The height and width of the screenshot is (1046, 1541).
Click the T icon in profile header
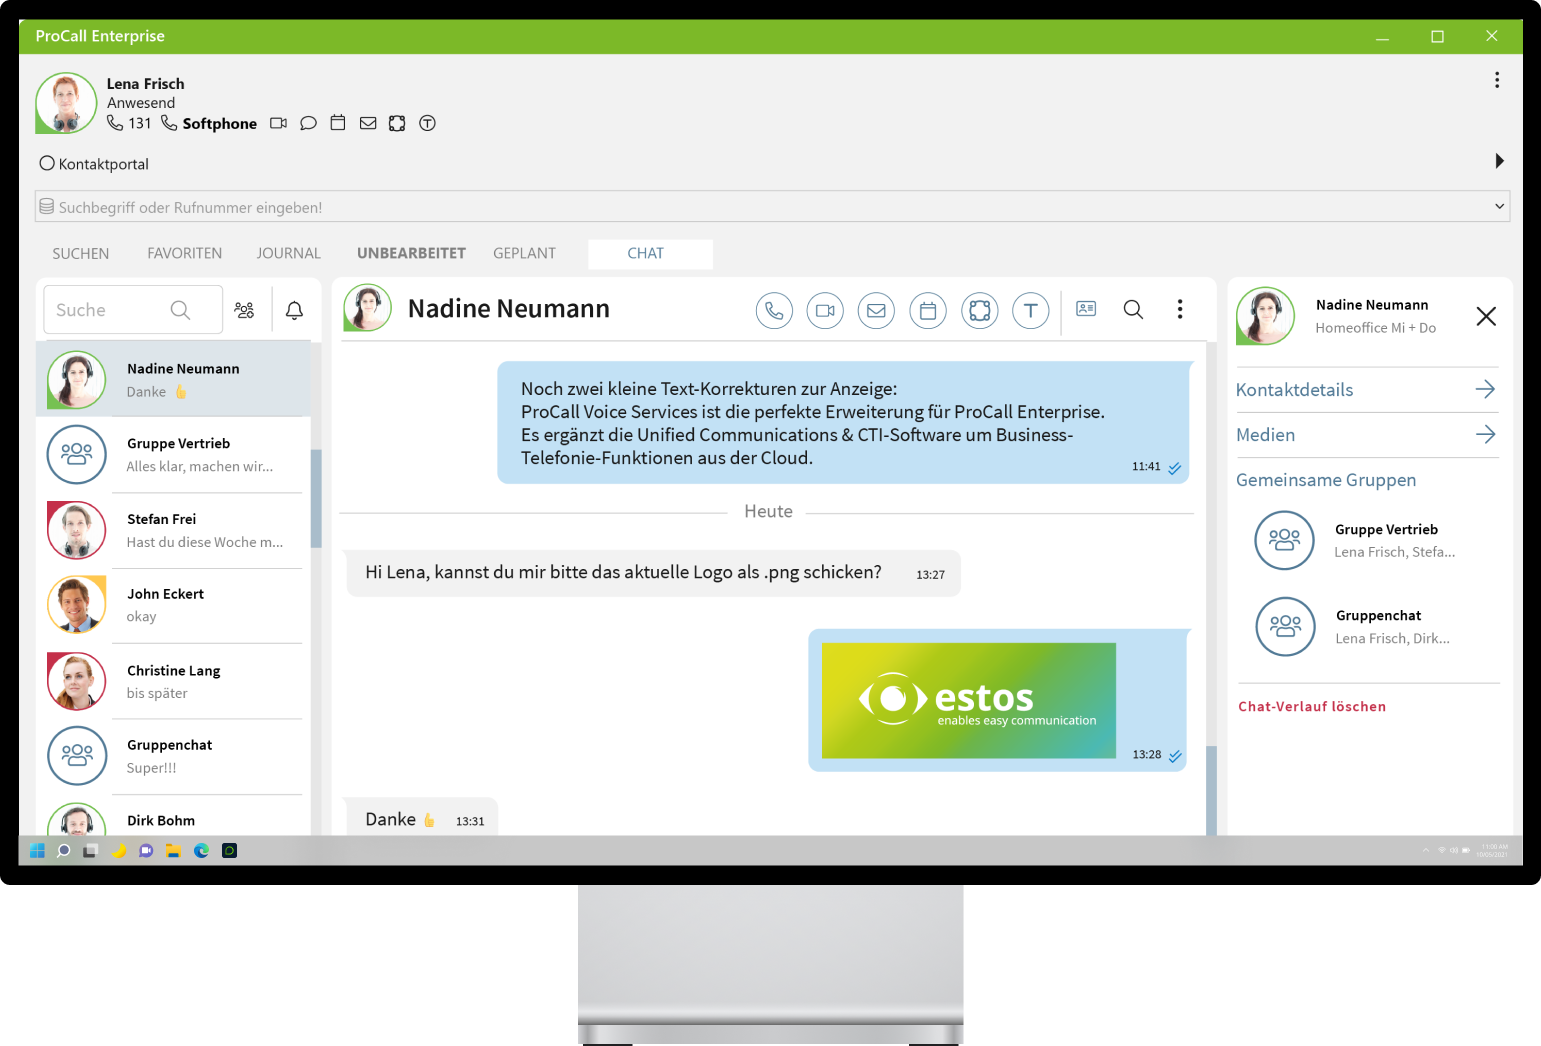point(427,123)
